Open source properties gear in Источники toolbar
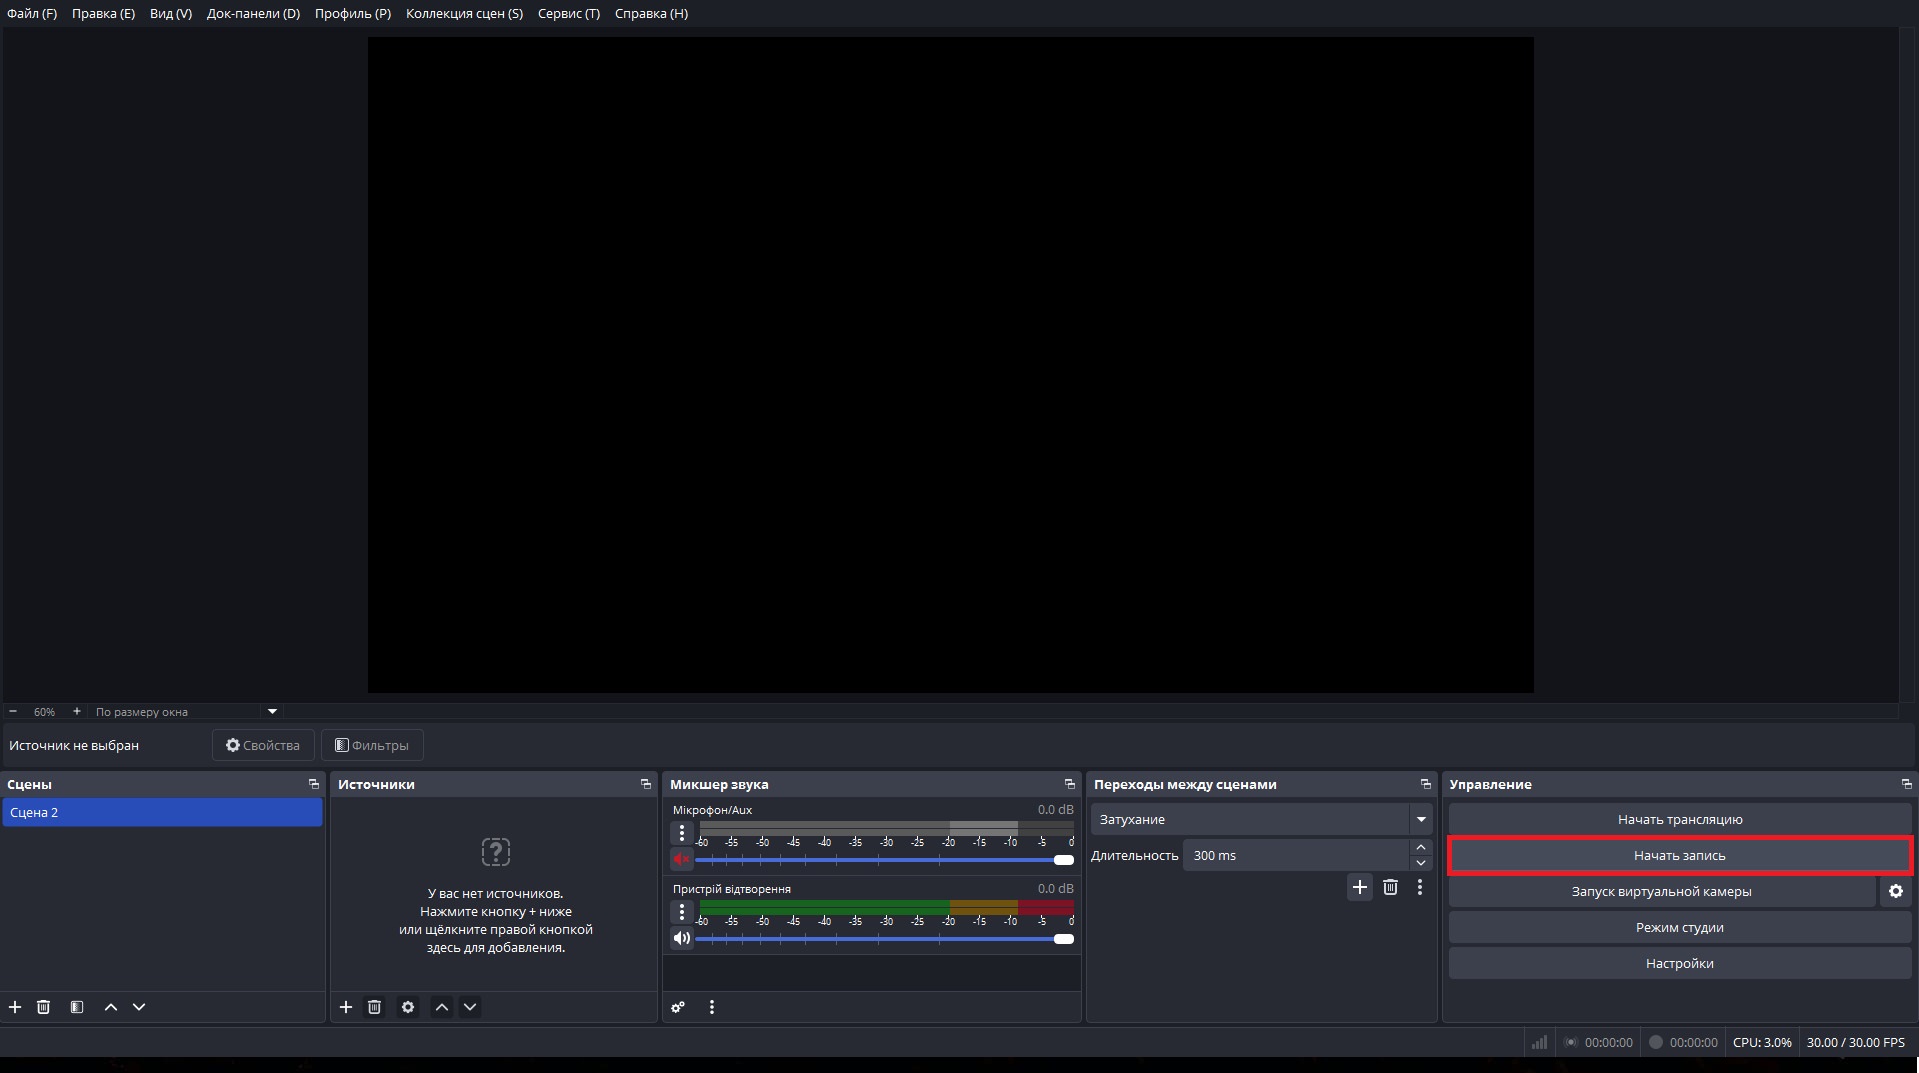Image resolution: width=1919 pixels, height=1073 pixels. tap(408, 1007)
